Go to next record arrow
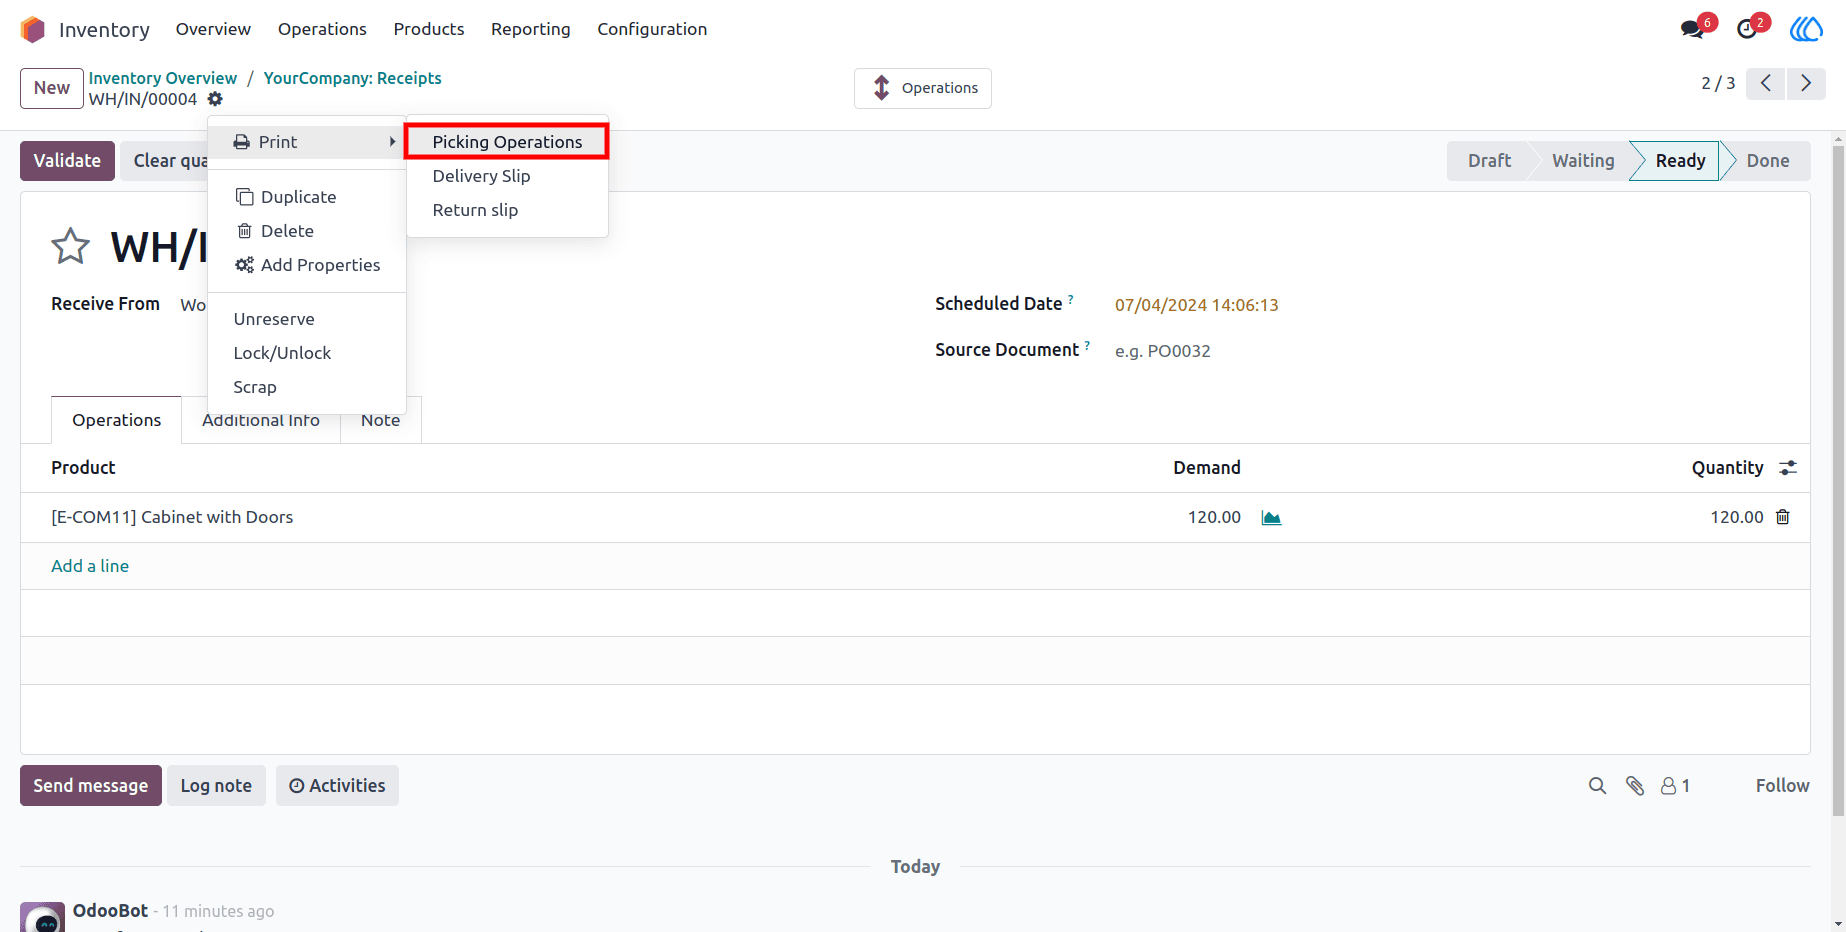This screenshot has height=932, width=1846. (1806, 83)
